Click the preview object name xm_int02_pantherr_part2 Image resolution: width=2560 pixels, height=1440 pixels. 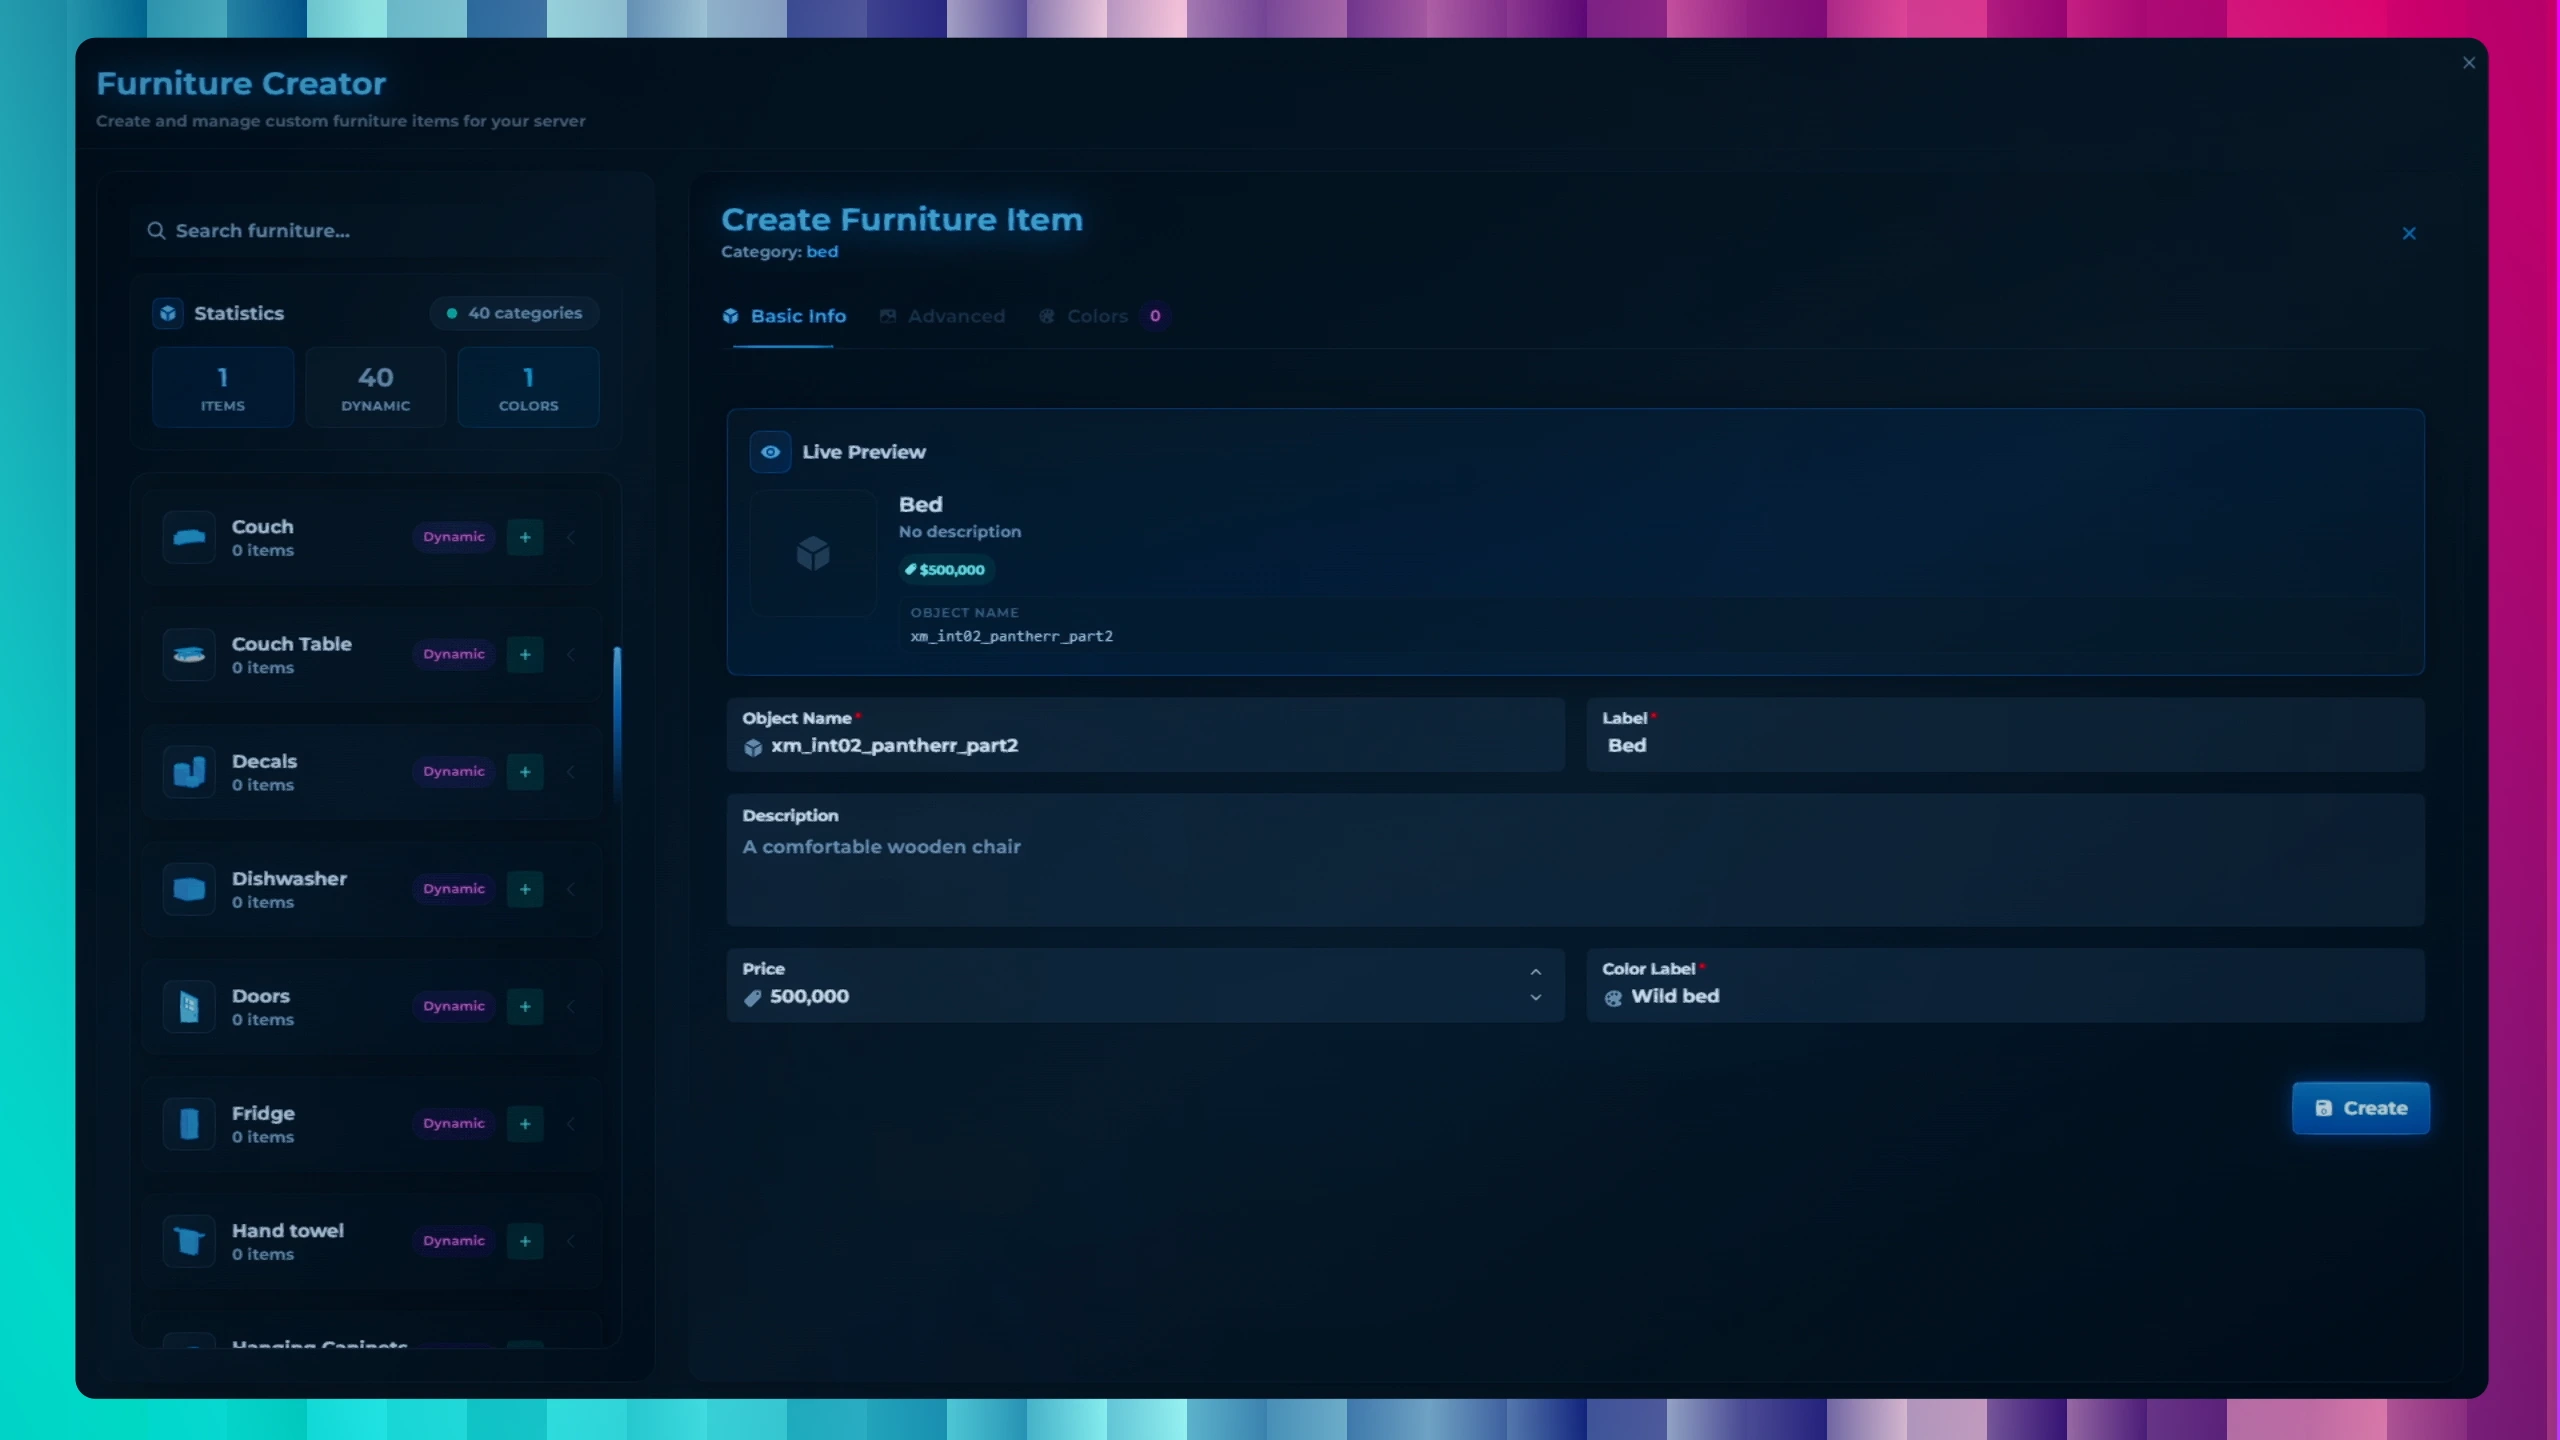point(1011,636)
